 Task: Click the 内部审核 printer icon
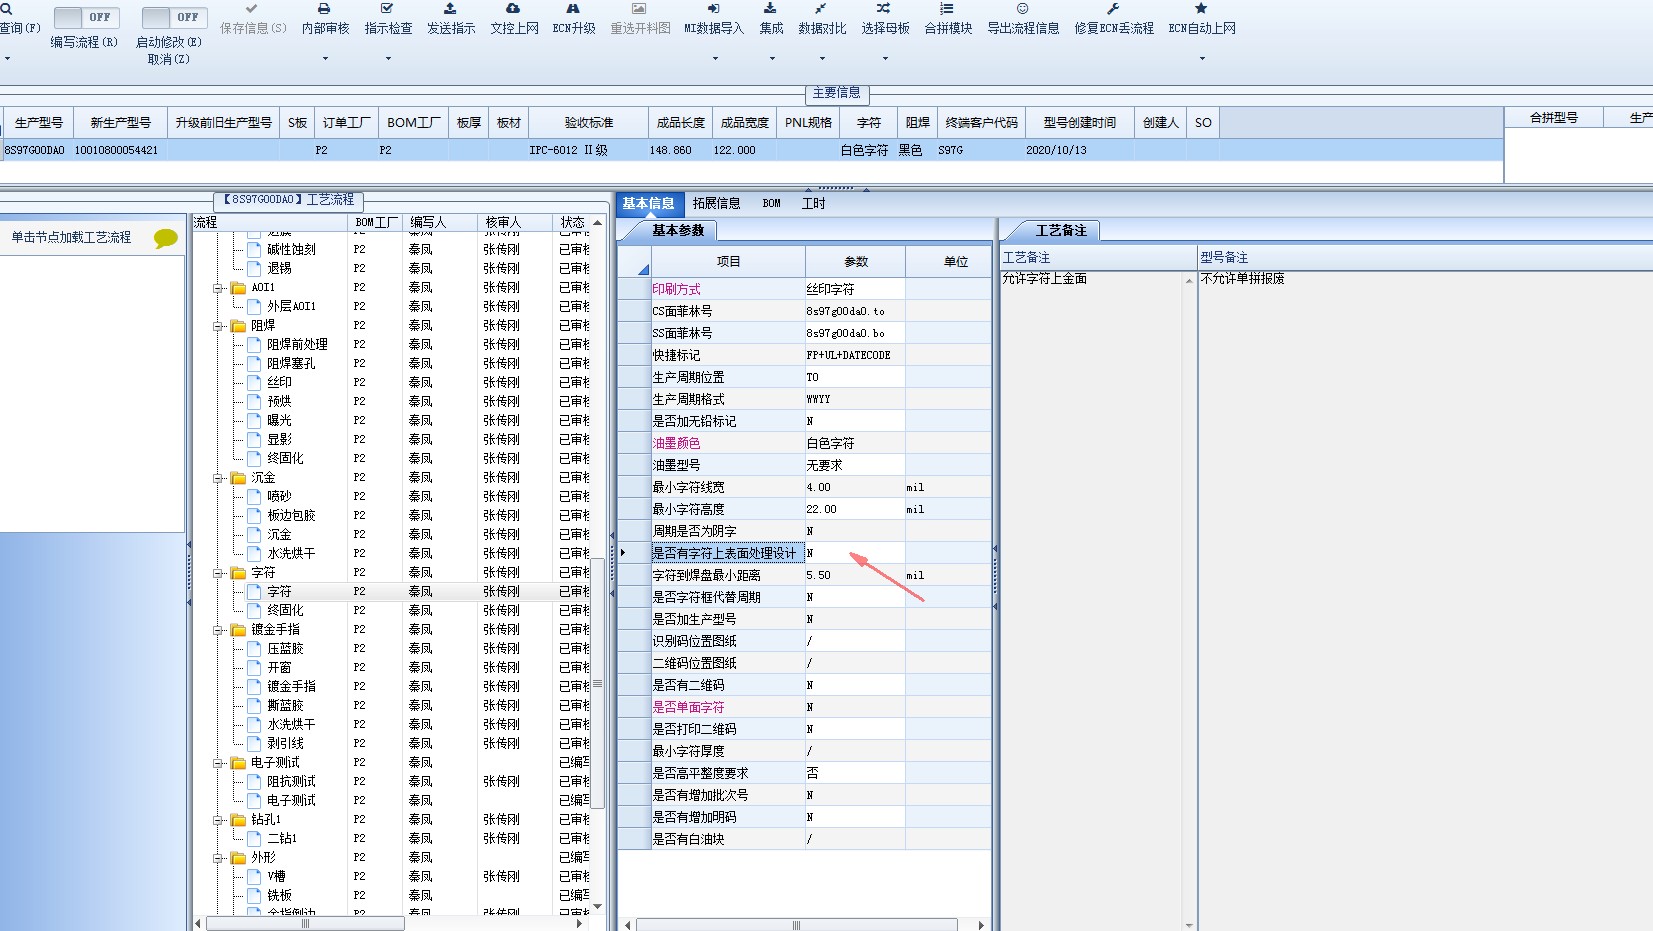click(324, 8)
